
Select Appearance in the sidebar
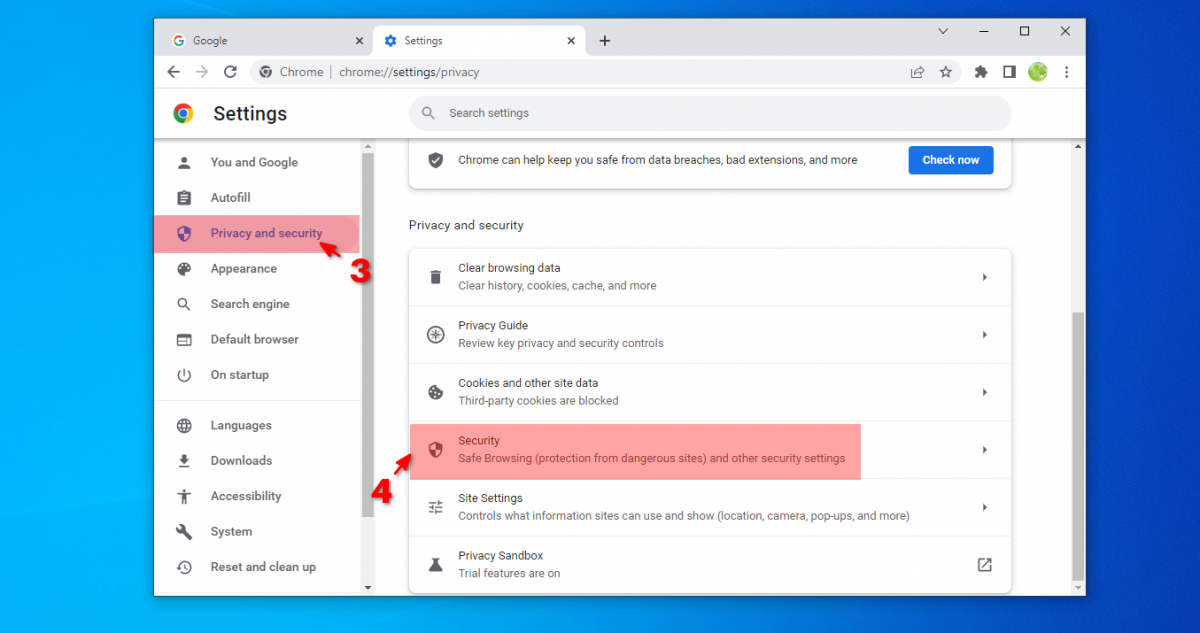coord(243,269)
